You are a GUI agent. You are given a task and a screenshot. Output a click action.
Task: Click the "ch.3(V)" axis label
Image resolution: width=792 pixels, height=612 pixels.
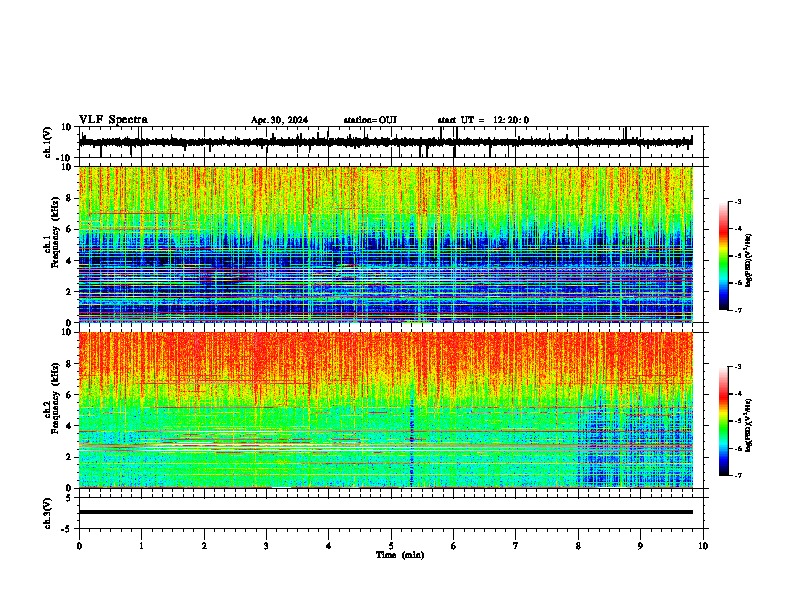tap(48, 514)
